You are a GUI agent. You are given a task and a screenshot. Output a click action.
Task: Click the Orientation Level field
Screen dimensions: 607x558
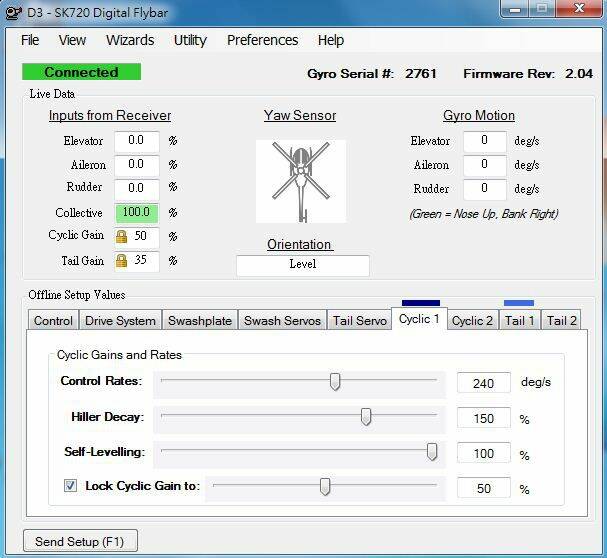pos(303,265)
